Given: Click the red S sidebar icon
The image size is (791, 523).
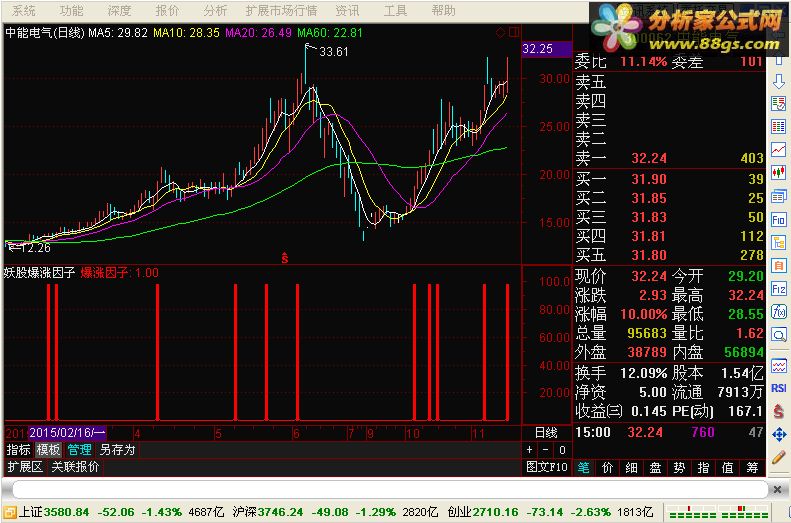Looking at the screenshot, I should pos(778,411).
